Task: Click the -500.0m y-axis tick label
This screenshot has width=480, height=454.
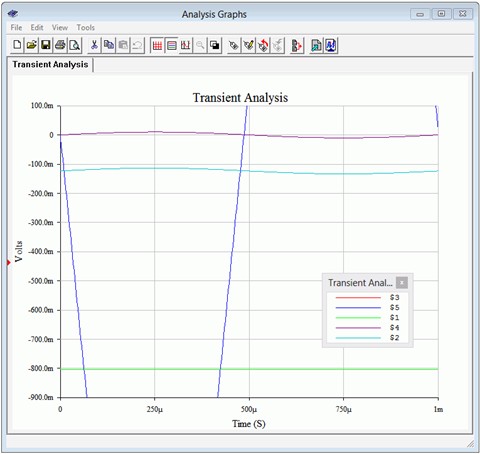Action: pos(41,281)
